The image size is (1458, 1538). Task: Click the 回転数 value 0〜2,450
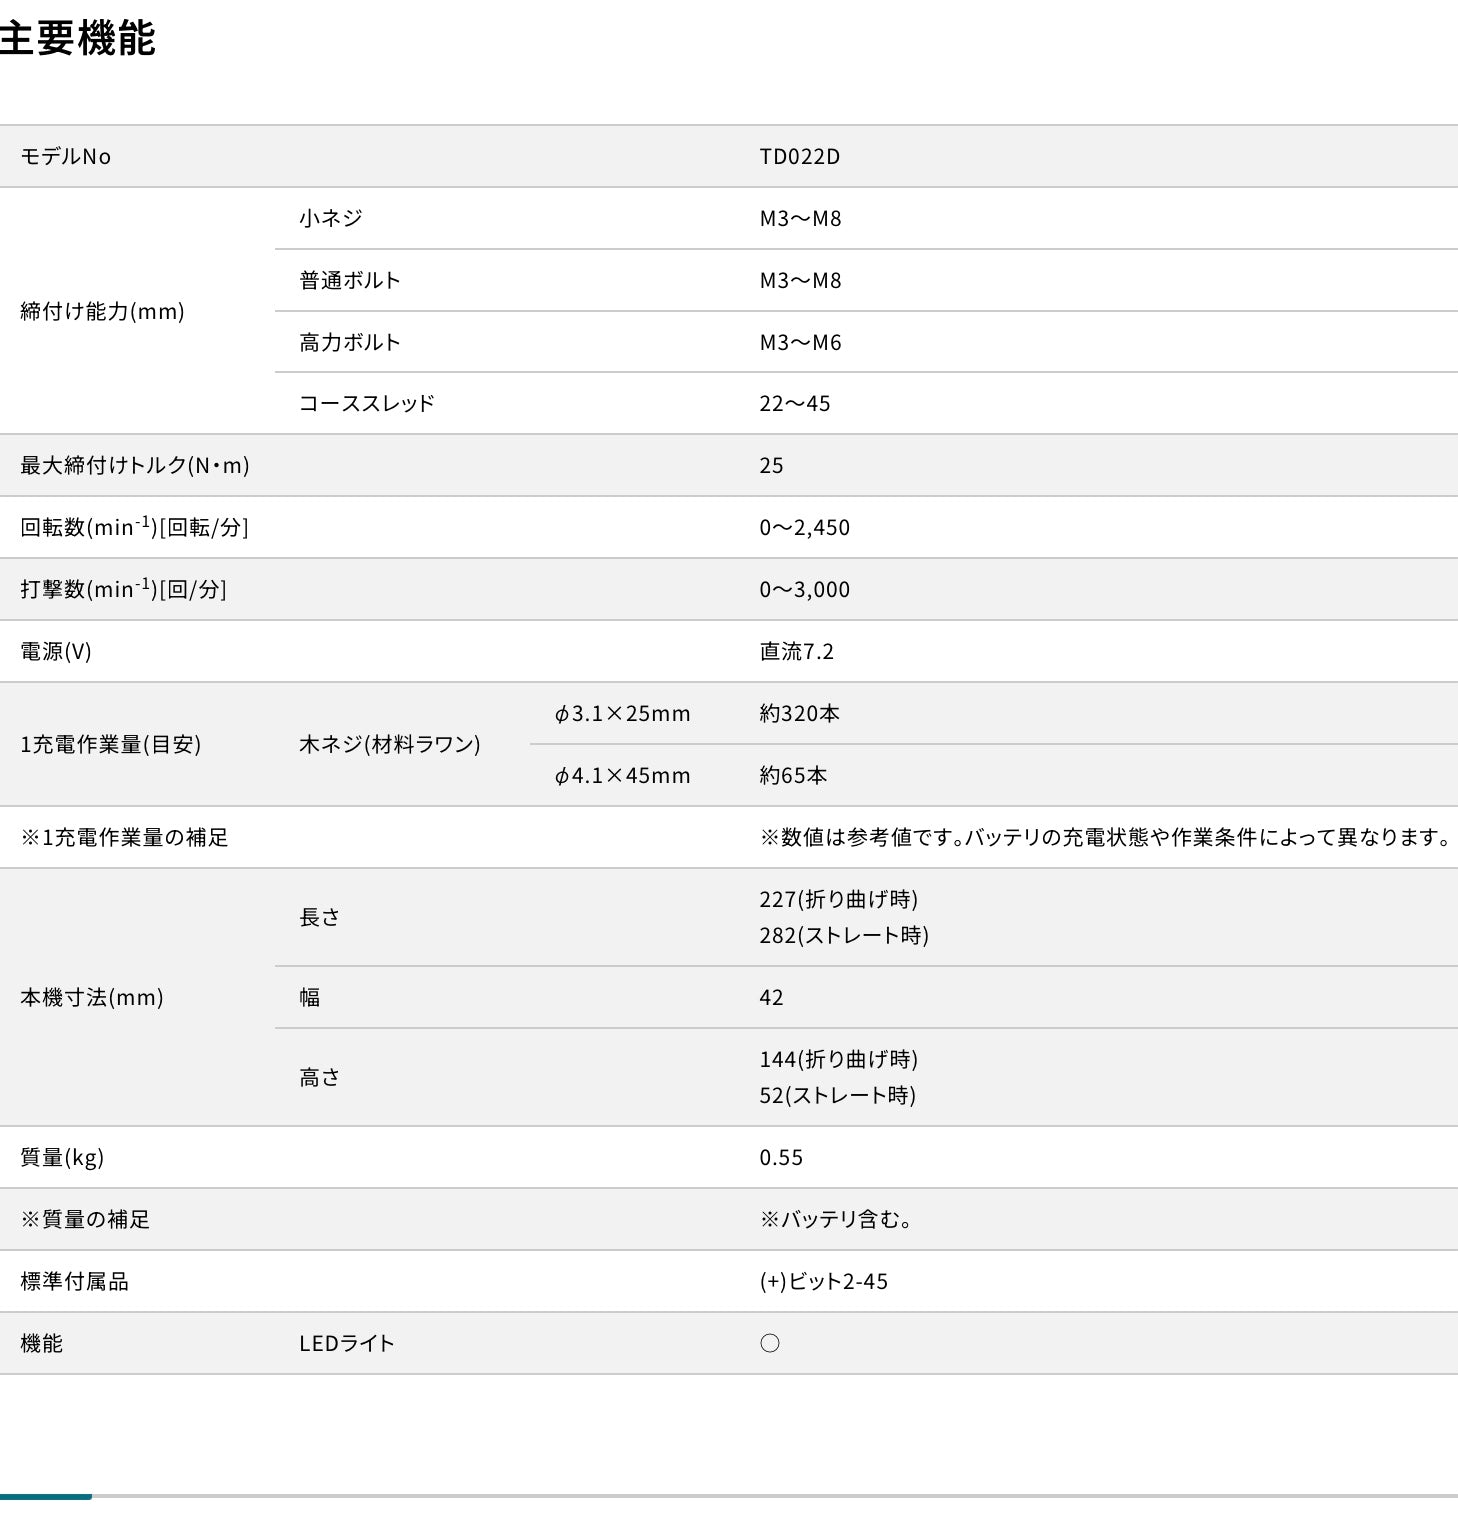tap(805, 527)
